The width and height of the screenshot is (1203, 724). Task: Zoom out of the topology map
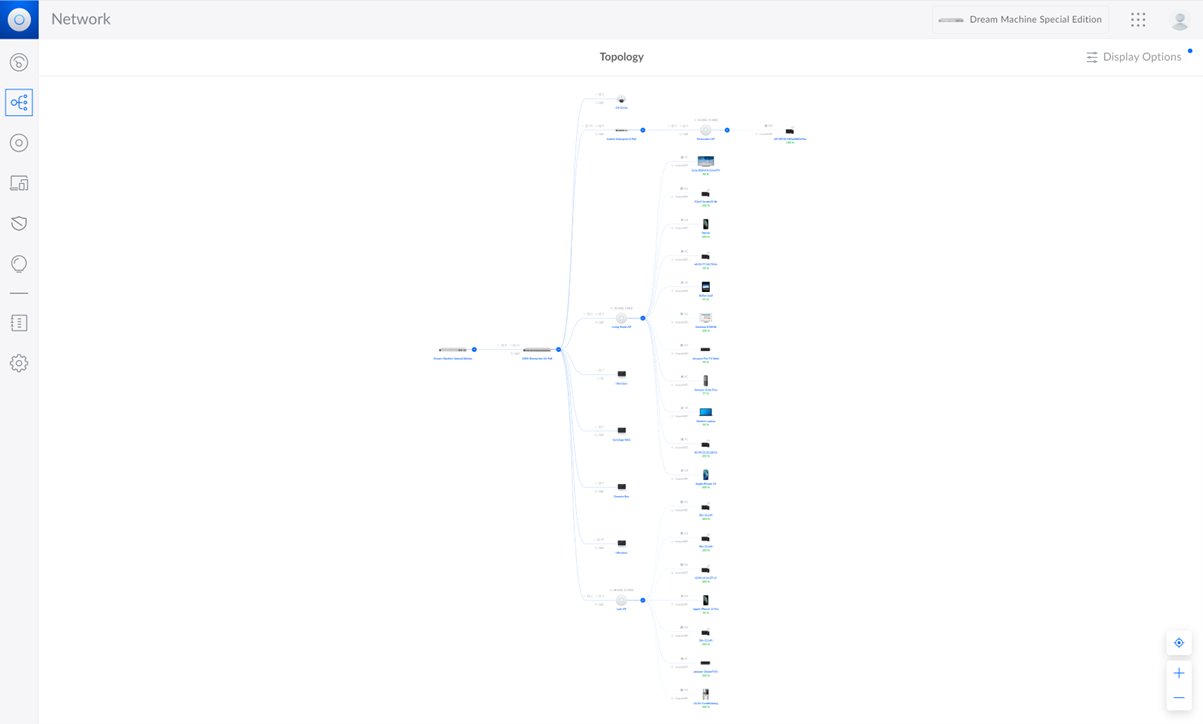(x=1179, y=698)
